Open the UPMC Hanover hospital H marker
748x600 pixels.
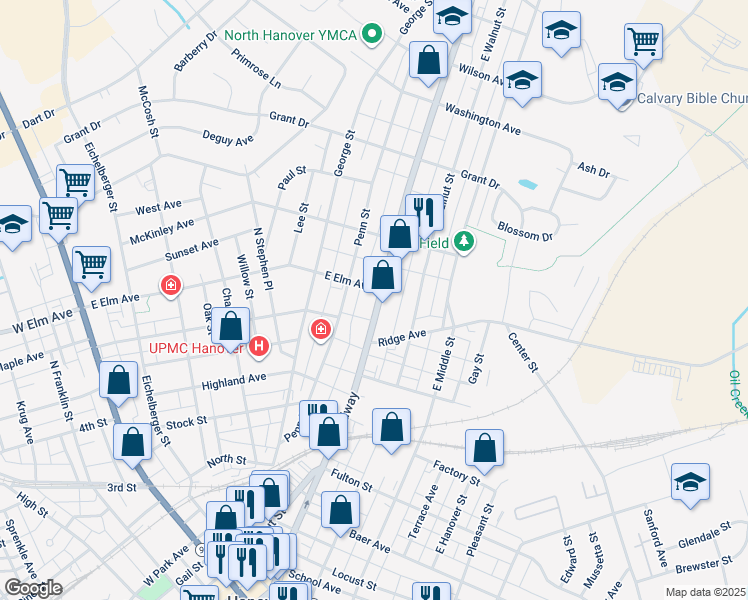259,346
